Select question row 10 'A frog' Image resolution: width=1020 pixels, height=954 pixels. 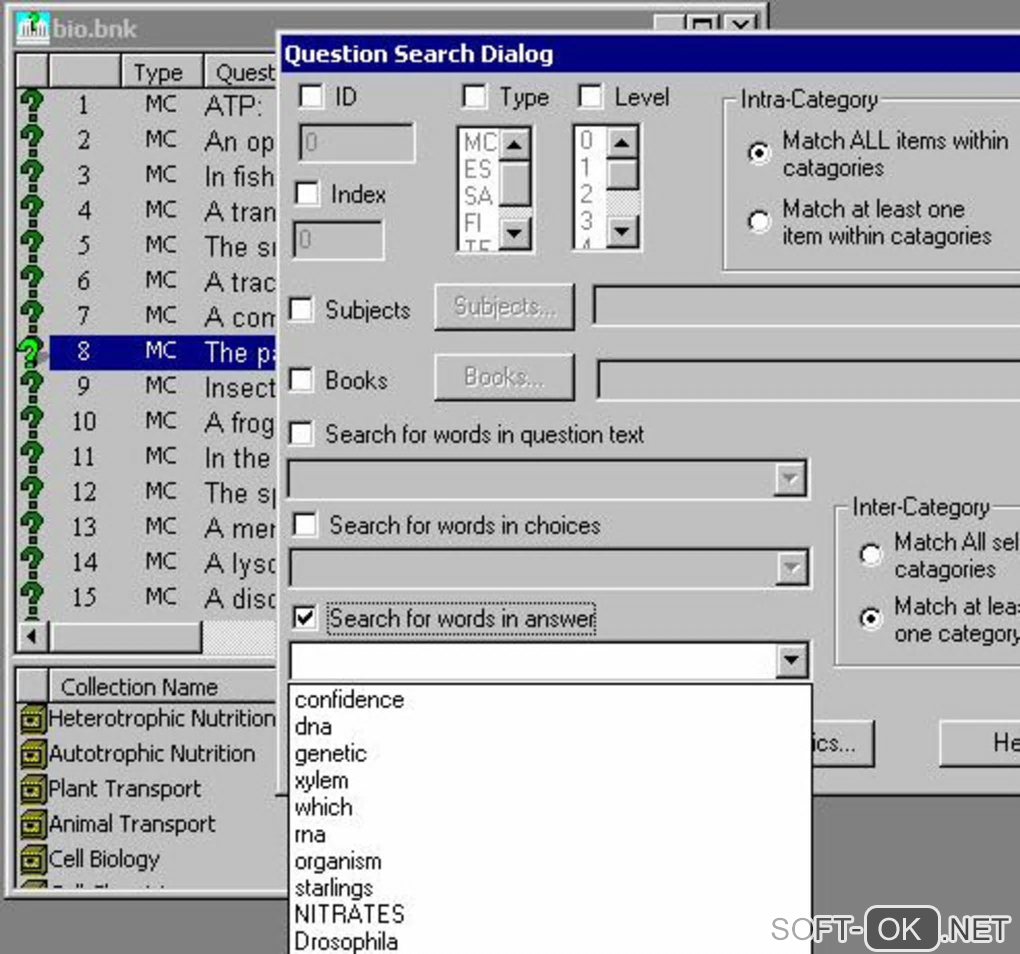click(163, 421)
